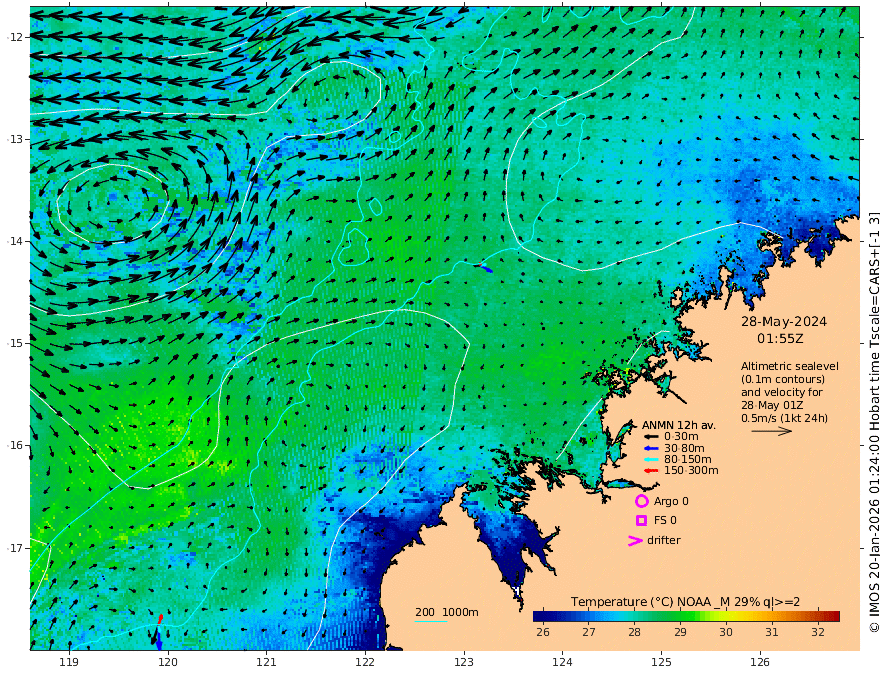Click colorbar tick label 27
The height and width of the screenshot is (680, 880).
pyautogui.click(x=589, y=632)
